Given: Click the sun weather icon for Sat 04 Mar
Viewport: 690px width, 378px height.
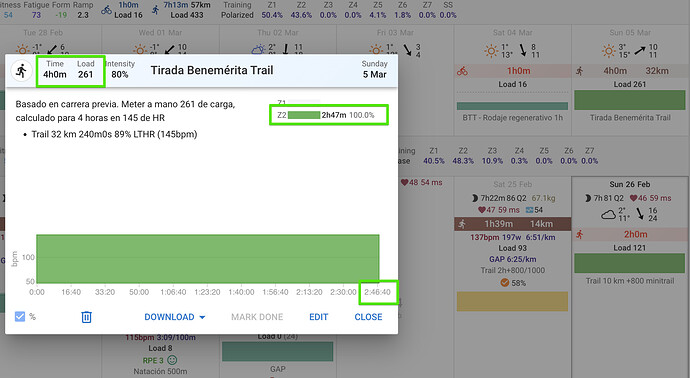Looking at the screenshot, I should point(491,51).
